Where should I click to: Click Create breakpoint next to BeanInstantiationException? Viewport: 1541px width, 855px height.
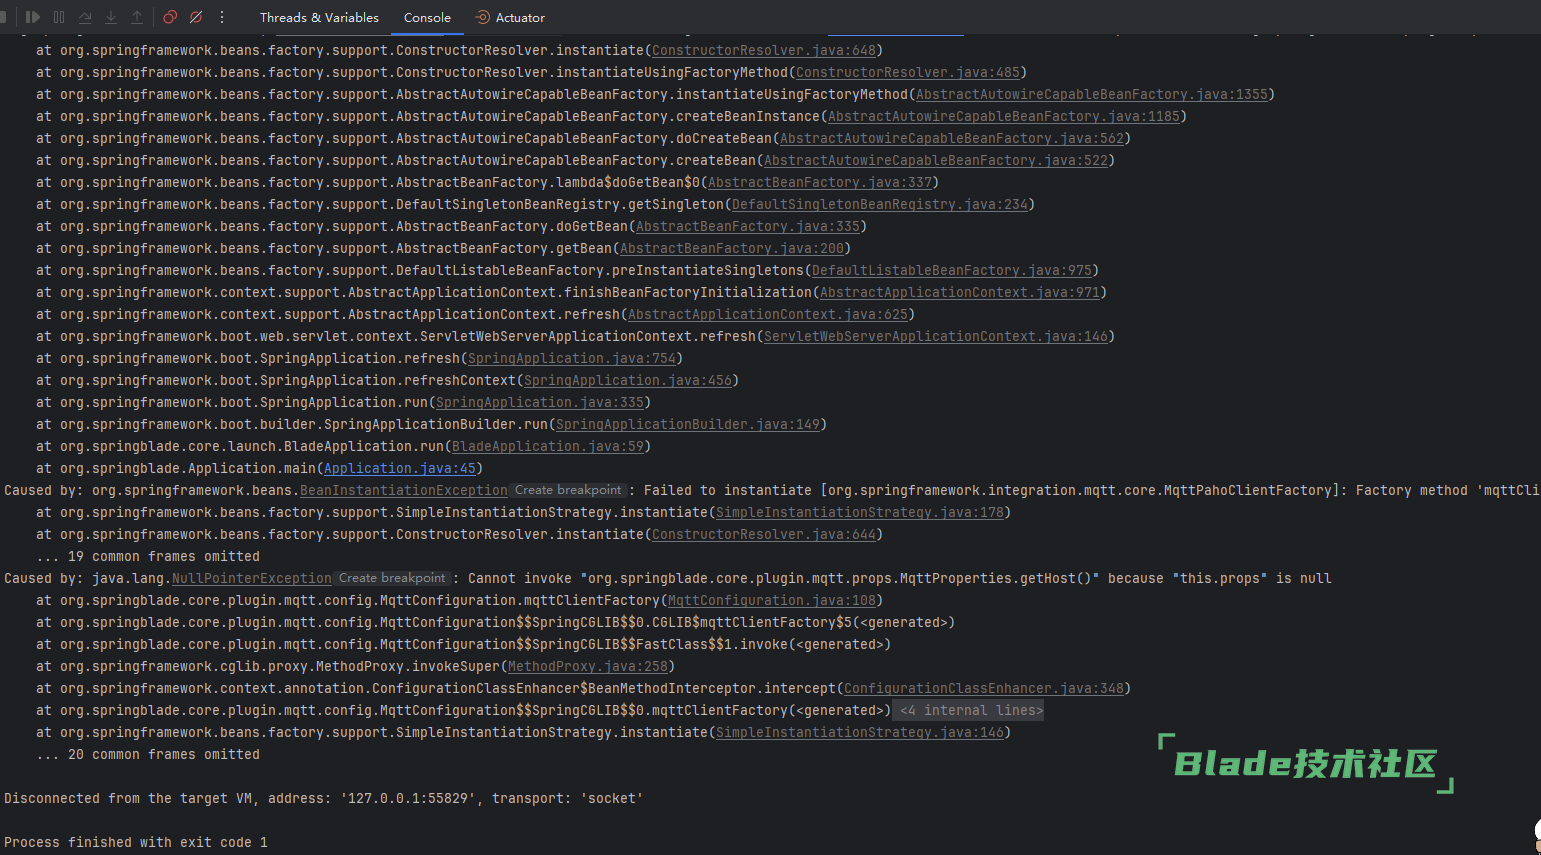point(568,490)
